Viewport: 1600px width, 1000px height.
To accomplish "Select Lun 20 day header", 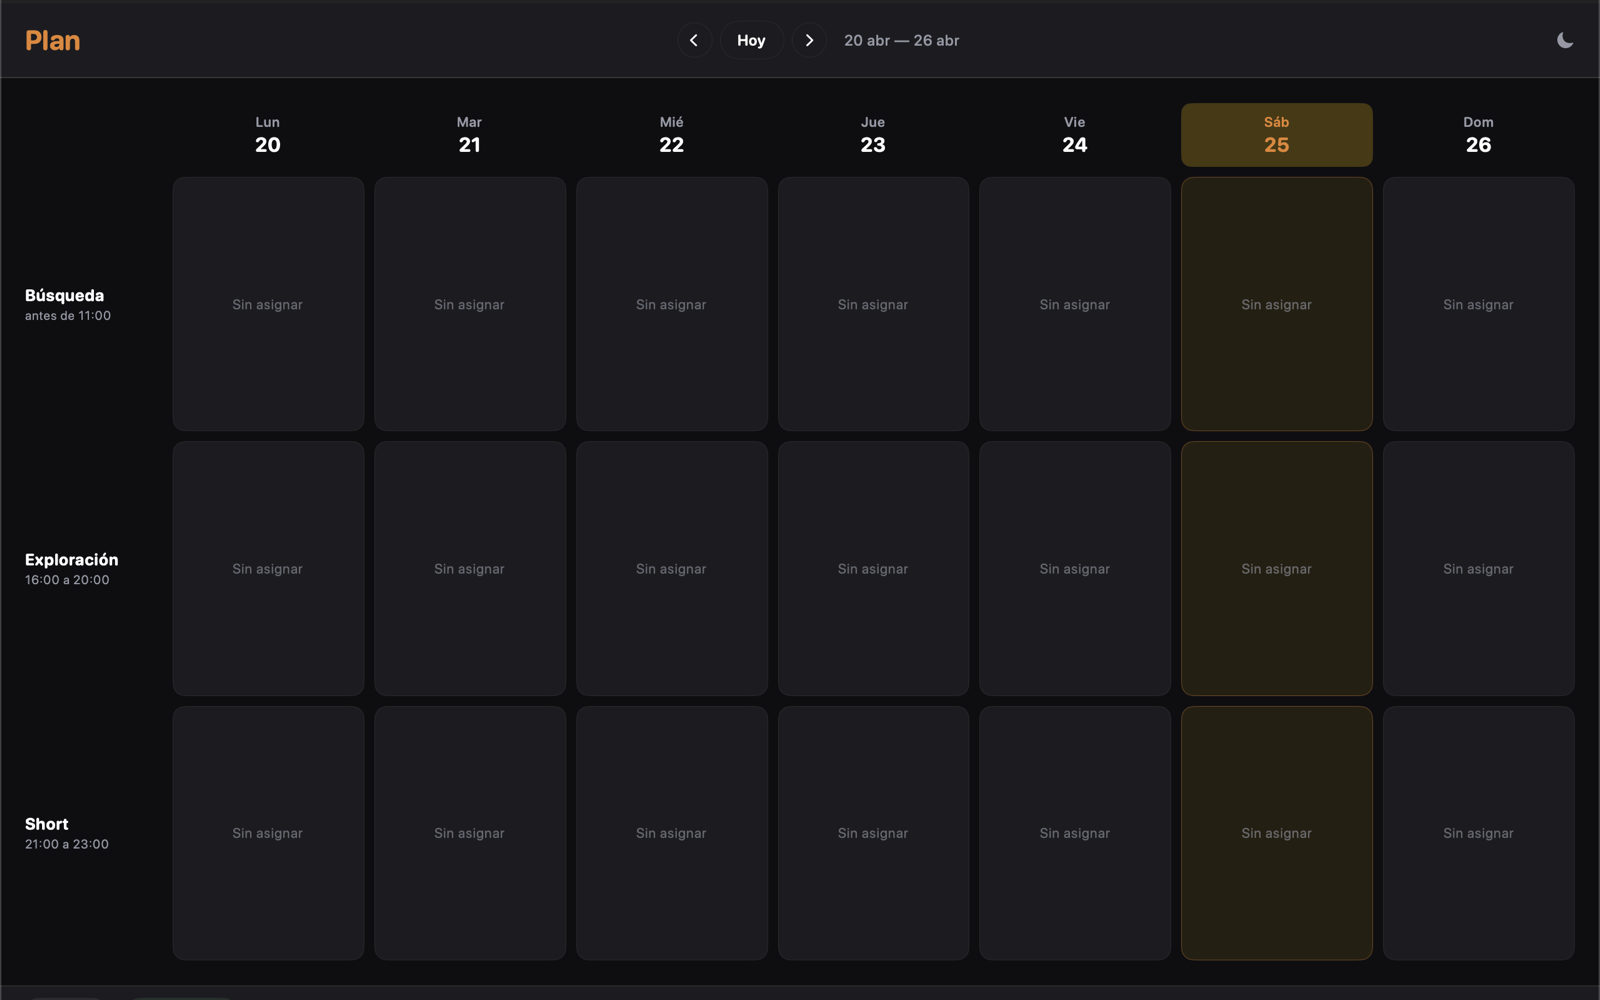I will pos(268,135).
